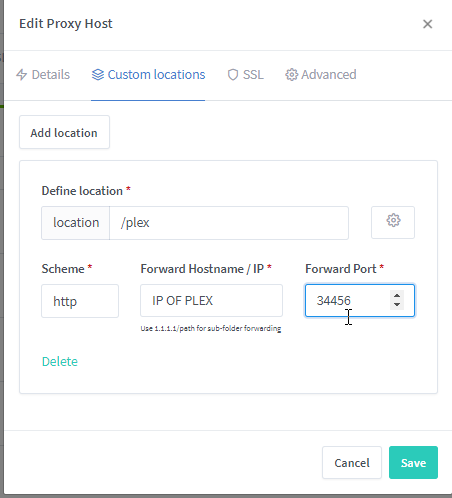Close the Edit Proxy Host dialog
This screenshot has height=498, width=452.
tap(427, 24)
